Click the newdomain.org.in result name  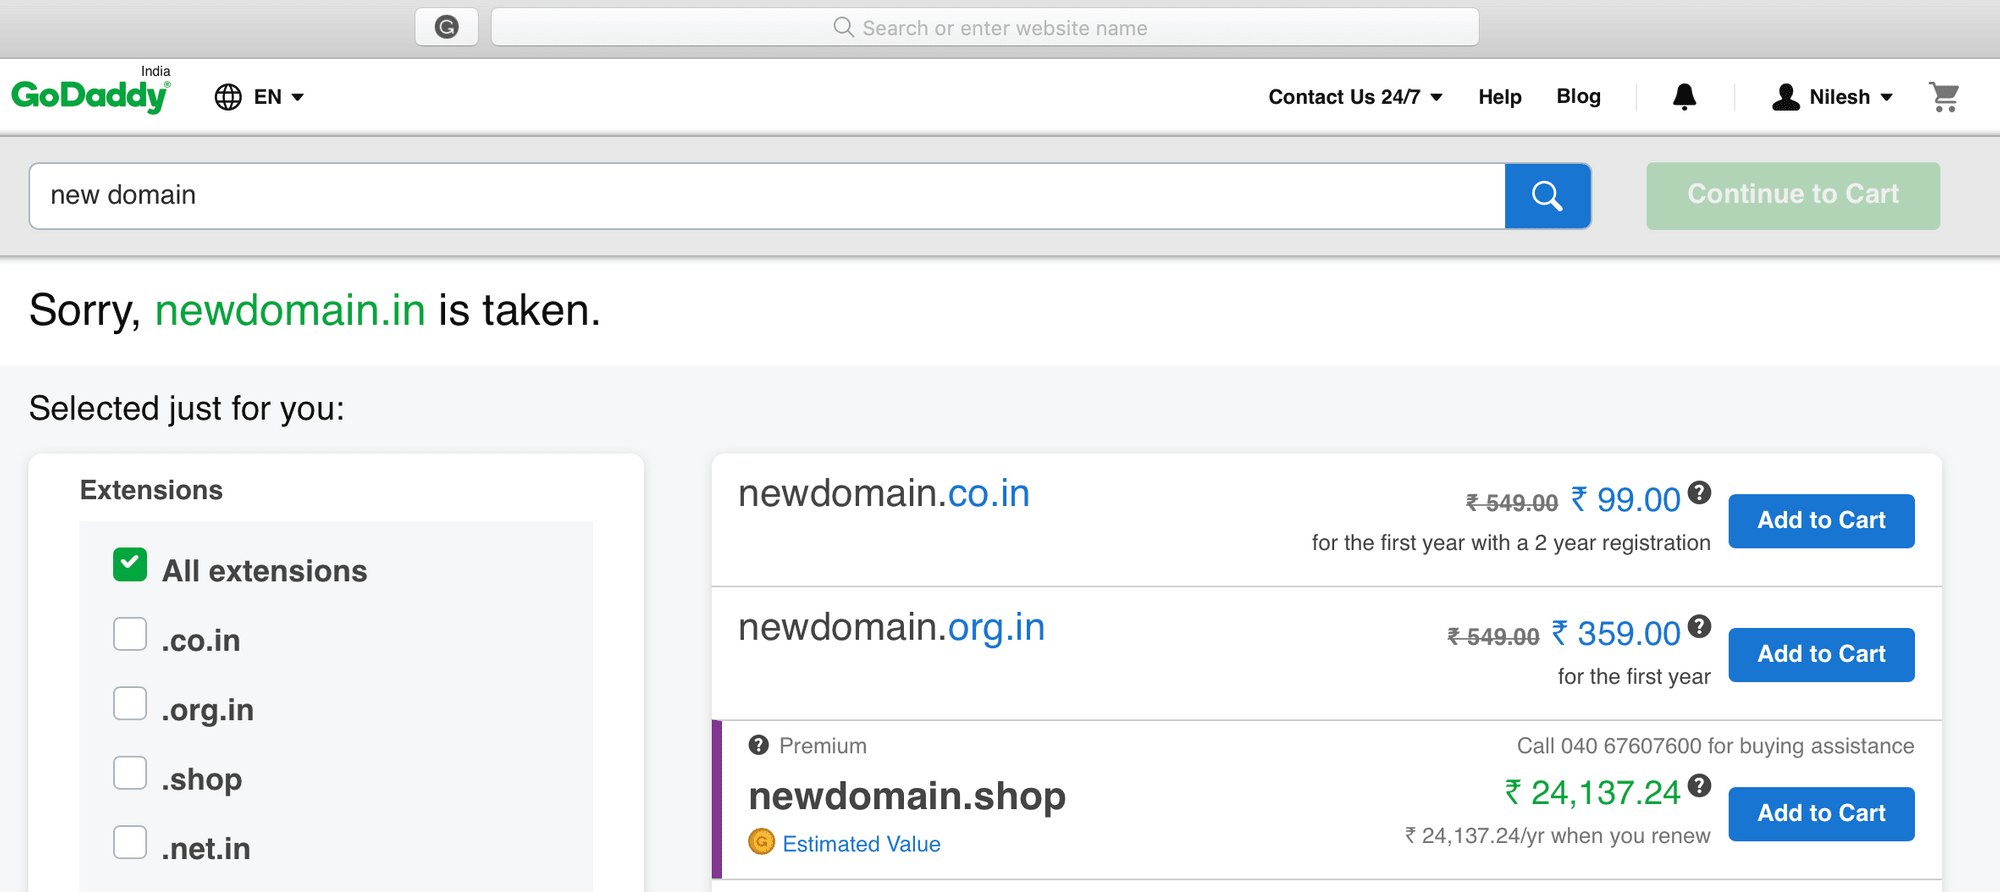tap(891, 628)
